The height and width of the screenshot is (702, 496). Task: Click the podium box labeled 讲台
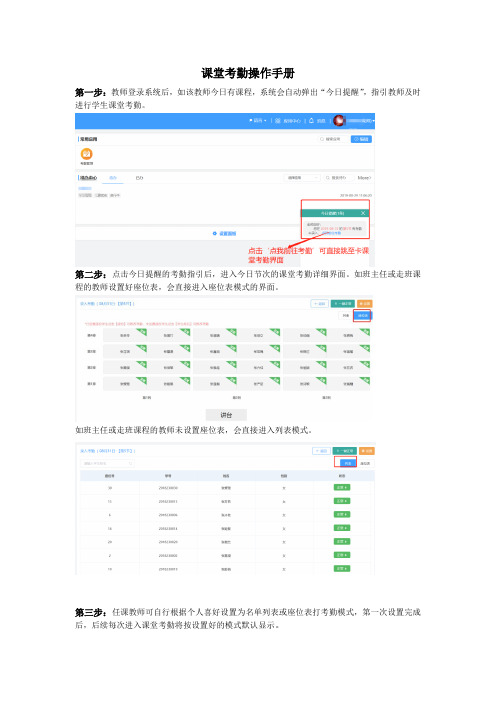(226, 415)
